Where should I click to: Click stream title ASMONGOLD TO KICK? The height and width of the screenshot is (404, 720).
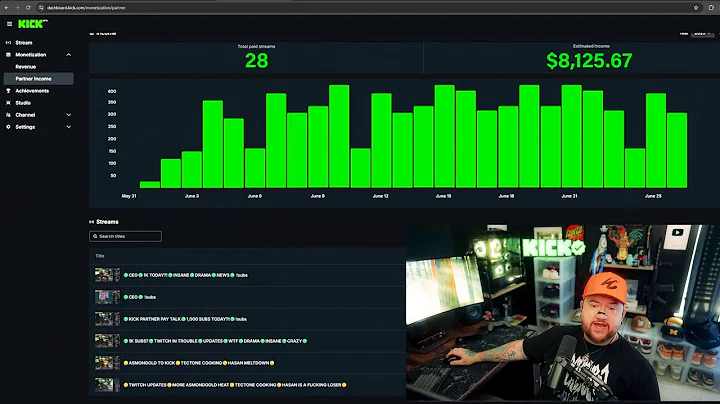pos(199,363)
